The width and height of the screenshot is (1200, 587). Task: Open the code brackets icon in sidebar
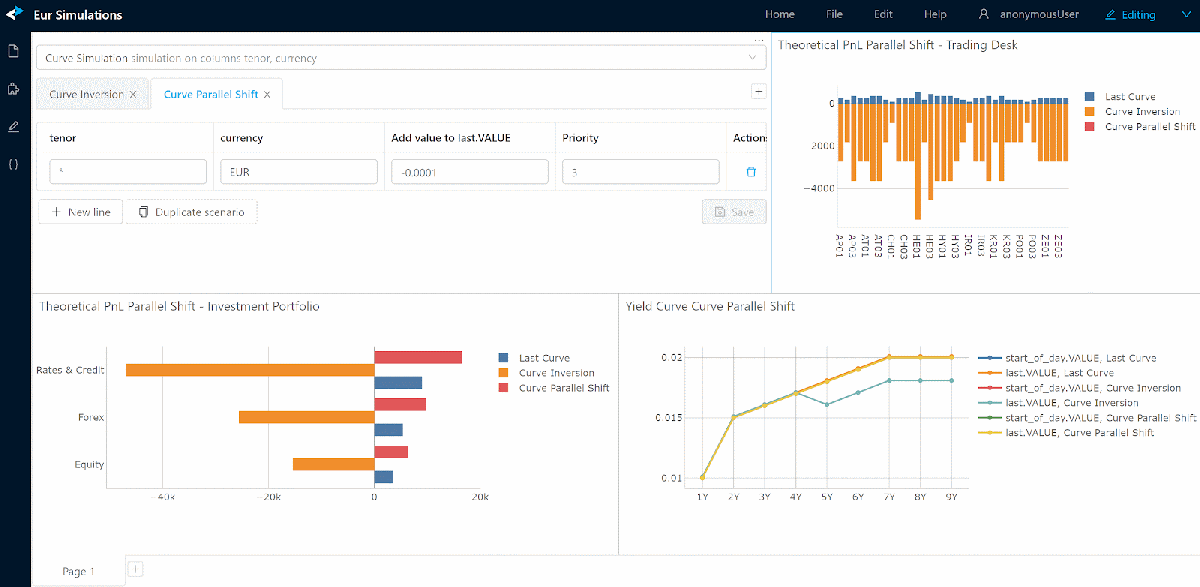pos(13,165)
